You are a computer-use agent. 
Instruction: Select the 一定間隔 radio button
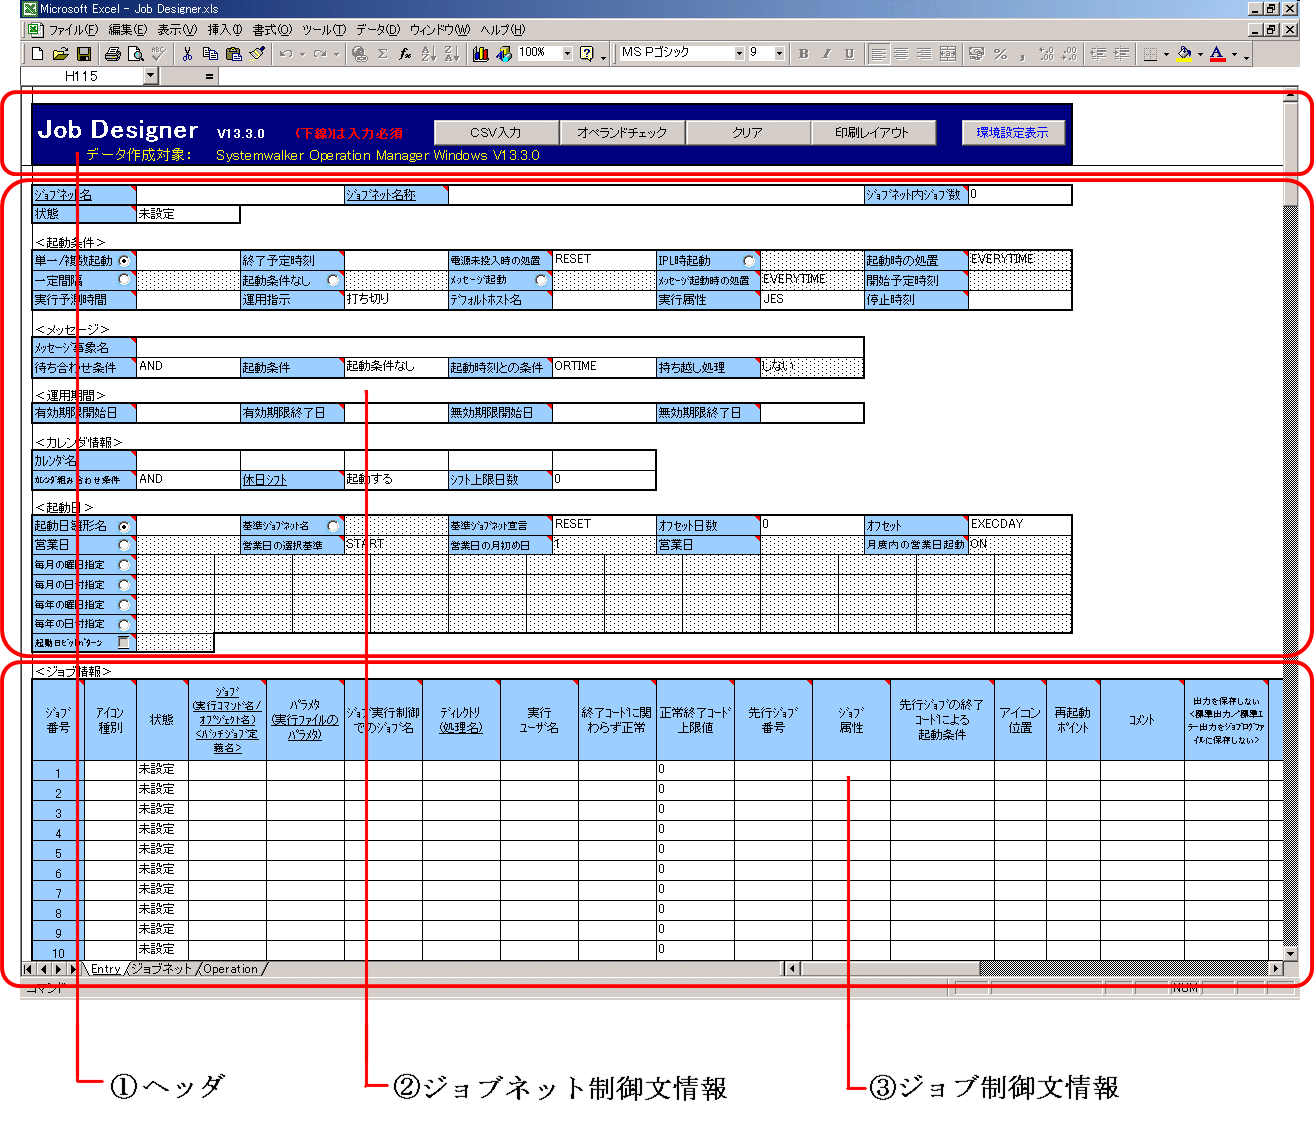click(x=124, y=280)
